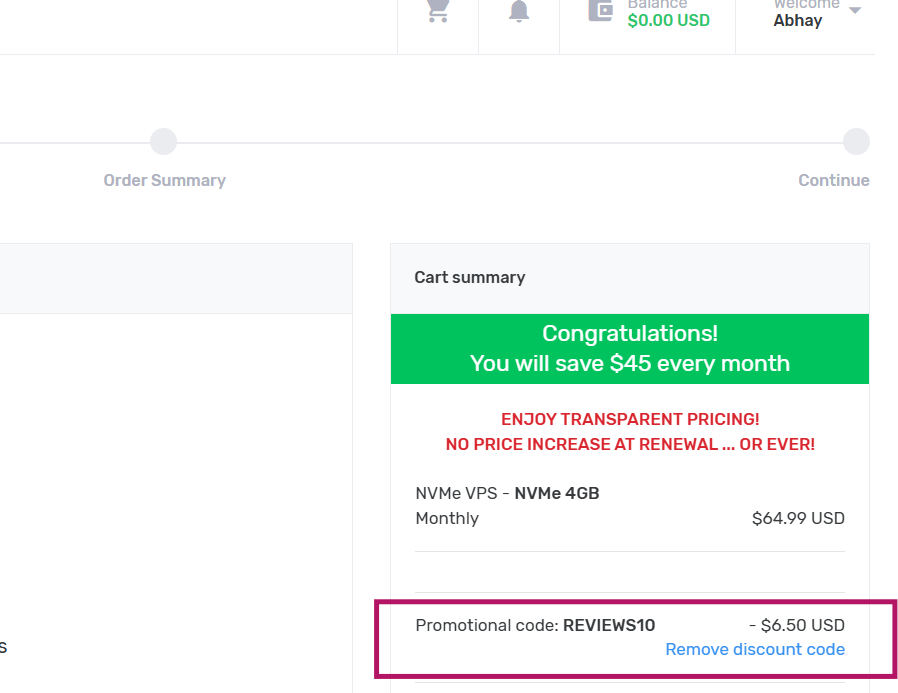Click the Remove discount code link
Viewport: 898px width, 693px height.
coord(755,649)
